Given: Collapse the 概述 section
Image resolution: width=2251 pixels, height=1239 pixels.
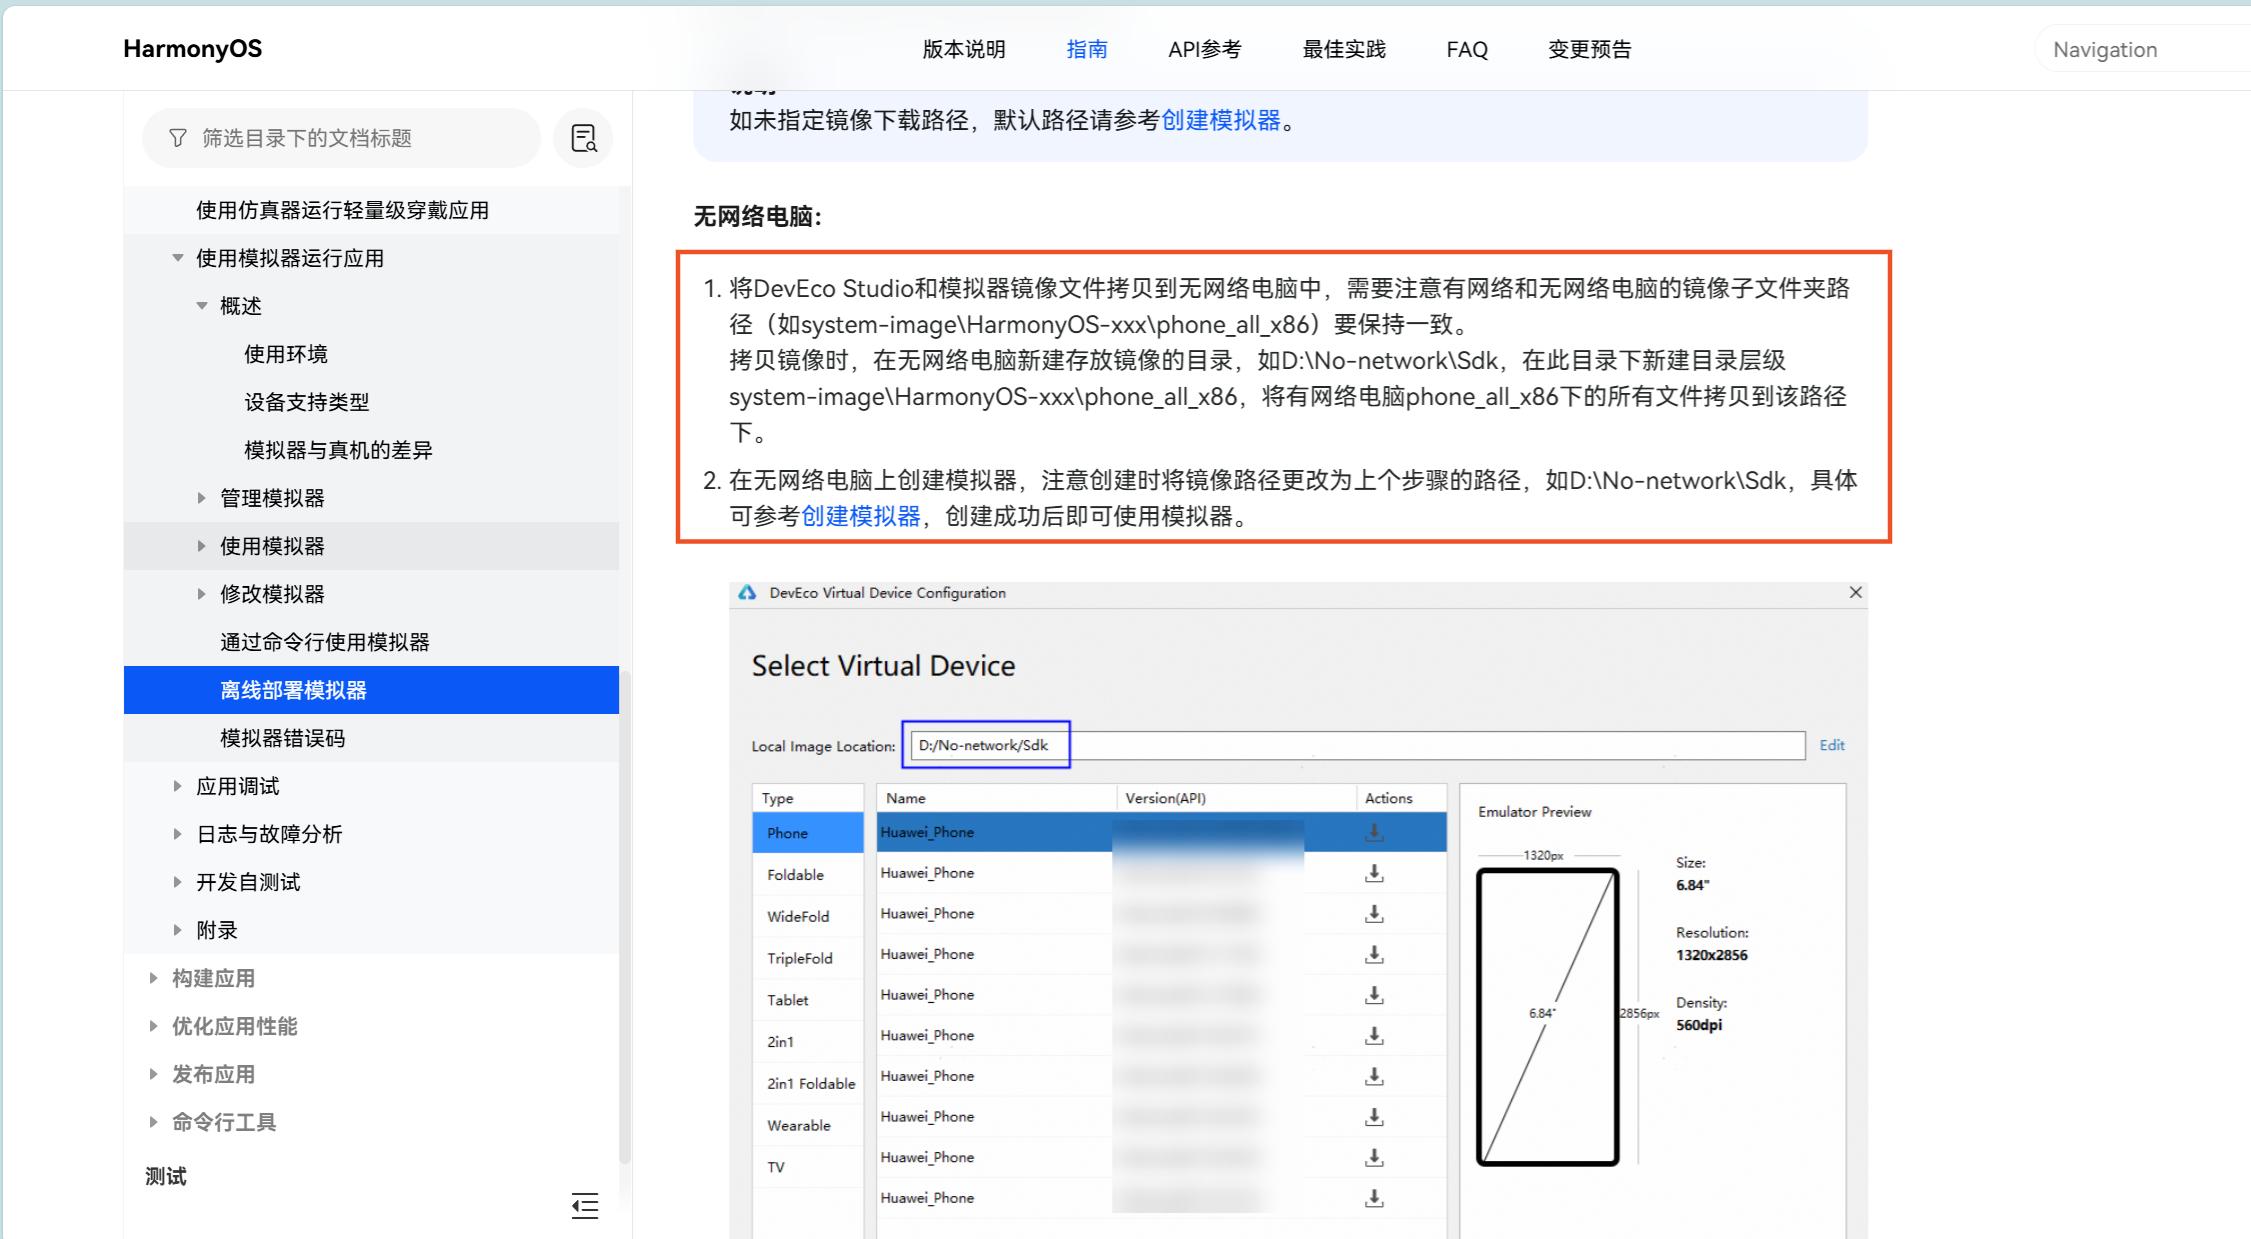Looking at the screenshot, I should tap(204, 305).
